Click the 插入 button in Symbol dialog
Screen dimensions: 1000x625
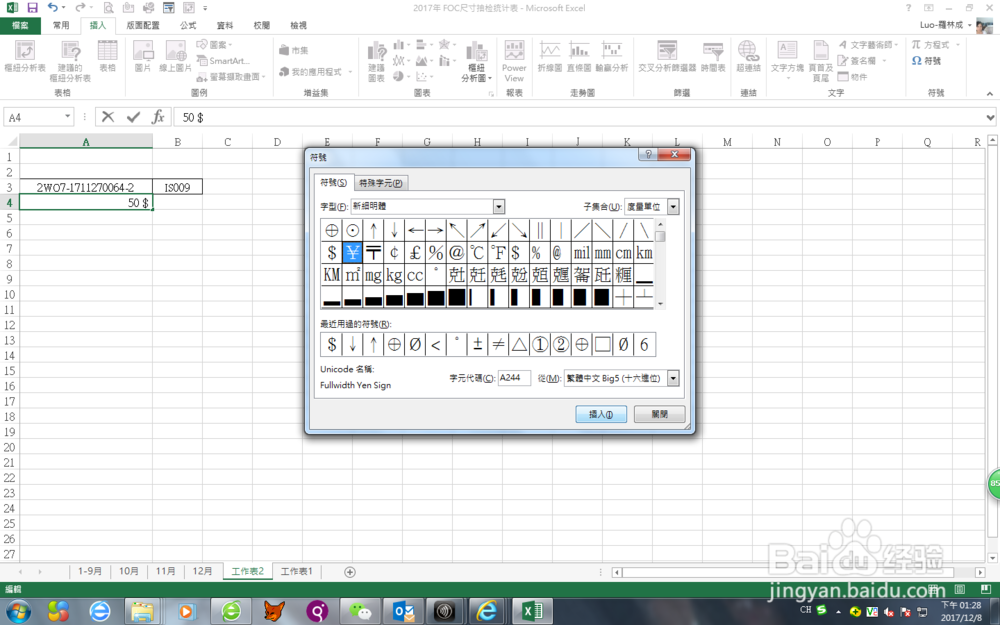click(x=601, y=414)
